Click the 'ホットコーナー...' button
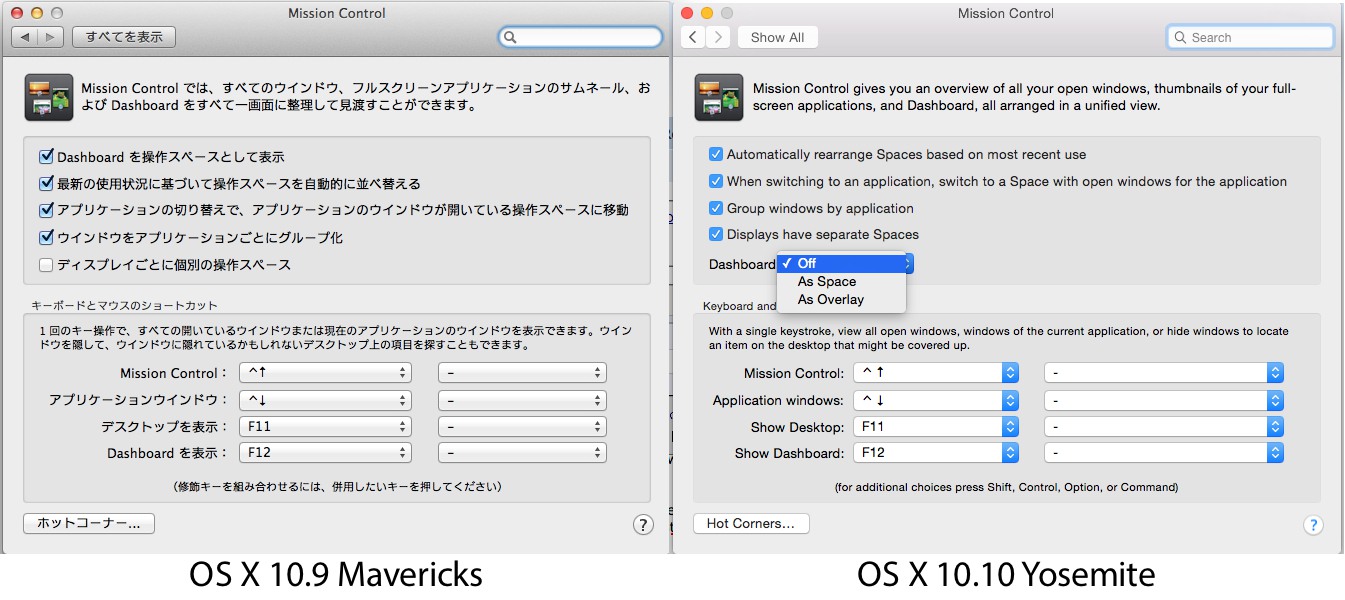Image resolution: width=1345 pixels, height=600 pixels. (89, 523)
